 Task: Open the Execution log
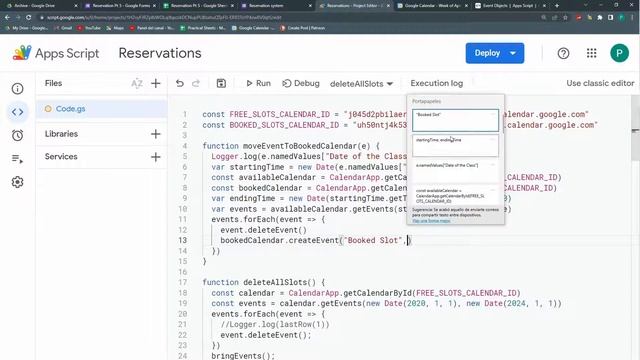pos(436,83)
